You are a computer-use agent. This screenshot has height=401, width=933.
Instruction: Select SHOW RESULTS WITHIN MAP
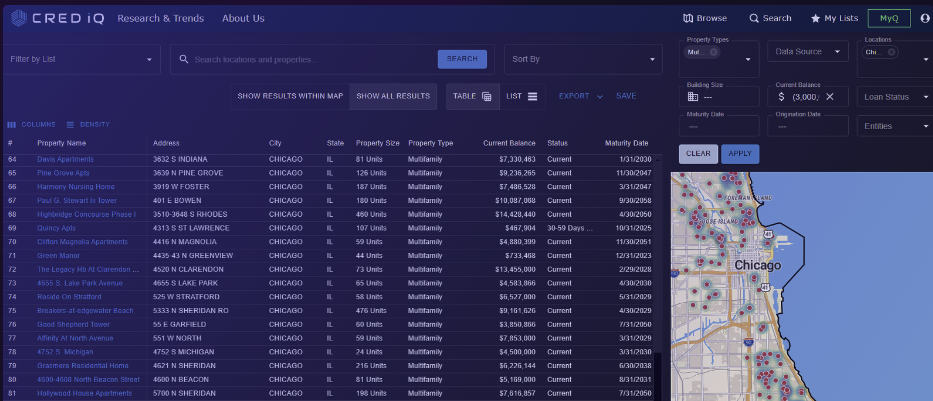coord(290,96)
